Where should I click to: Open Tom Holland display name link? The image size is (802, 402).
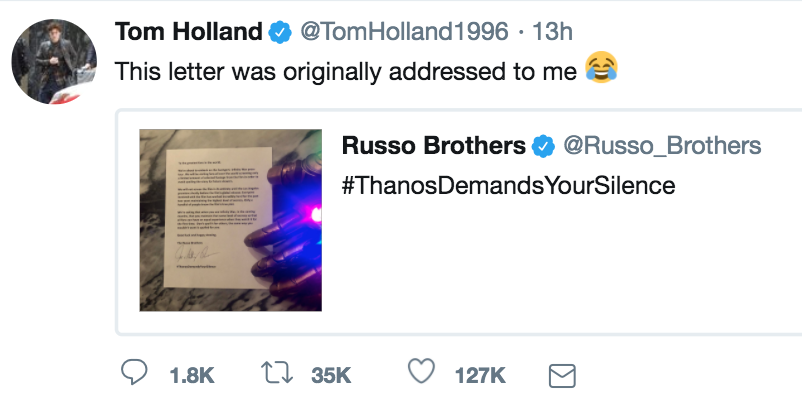point(189,32)
